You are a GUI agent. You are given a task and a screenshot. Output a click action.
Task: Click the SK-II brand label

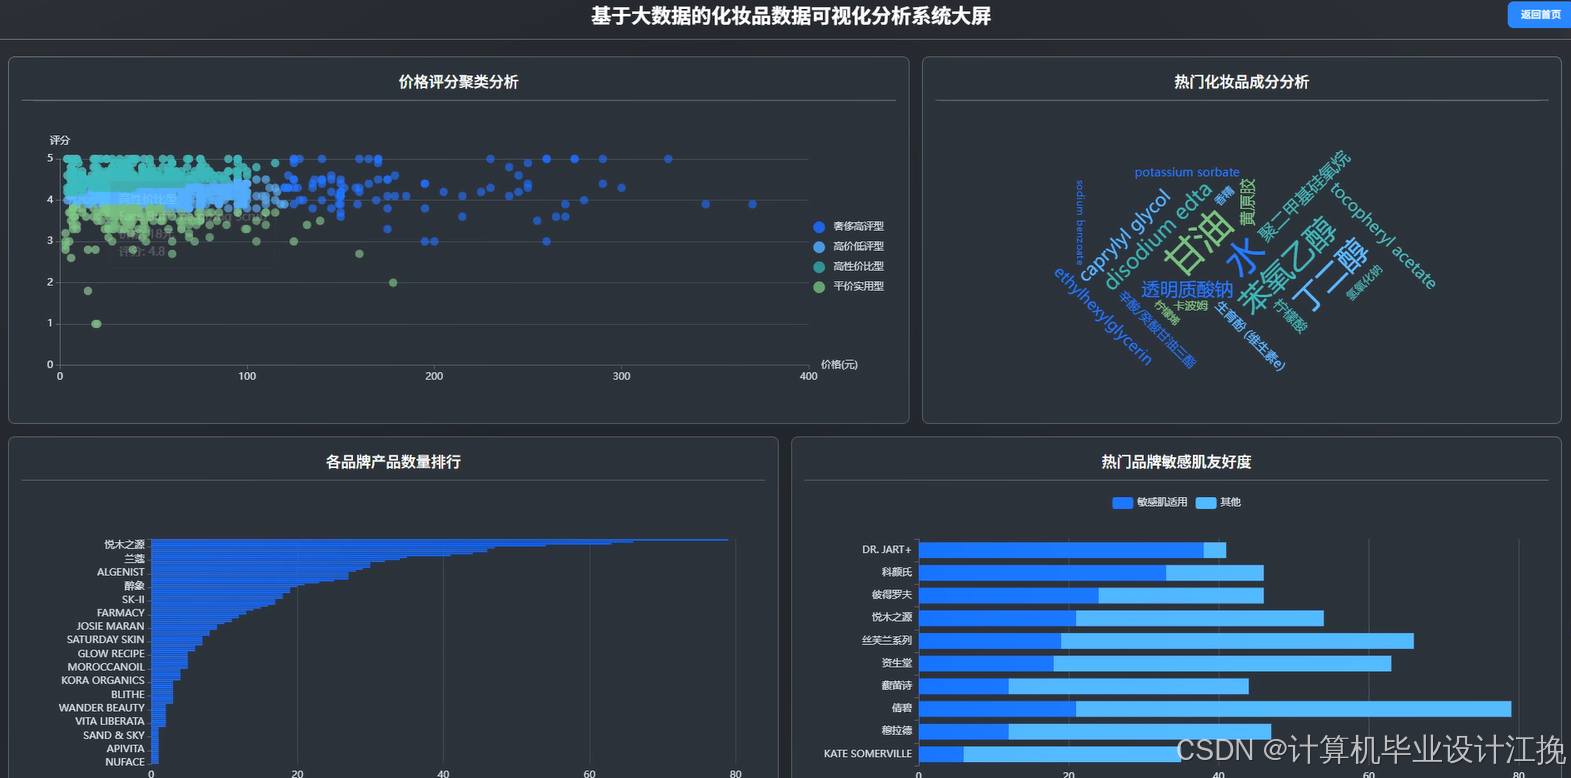(134, 600)
